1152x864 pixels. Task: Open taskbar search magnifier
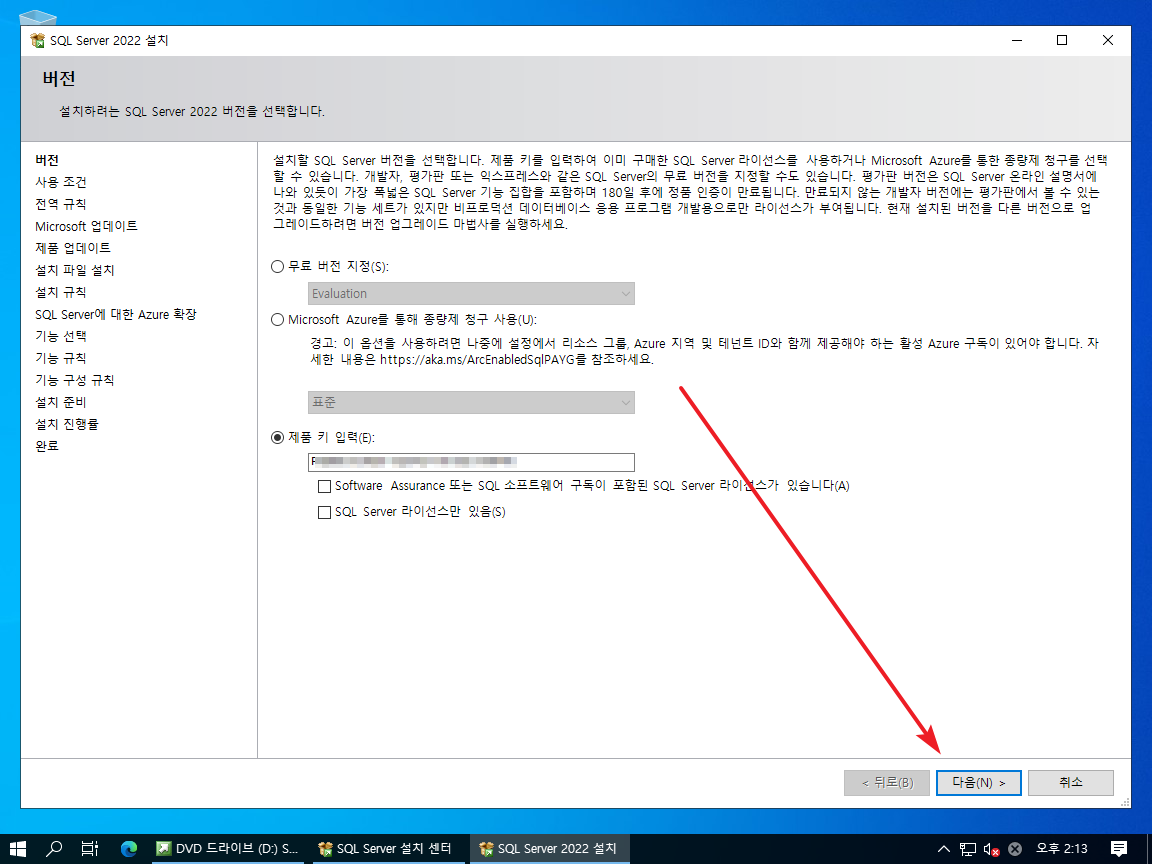54,849
